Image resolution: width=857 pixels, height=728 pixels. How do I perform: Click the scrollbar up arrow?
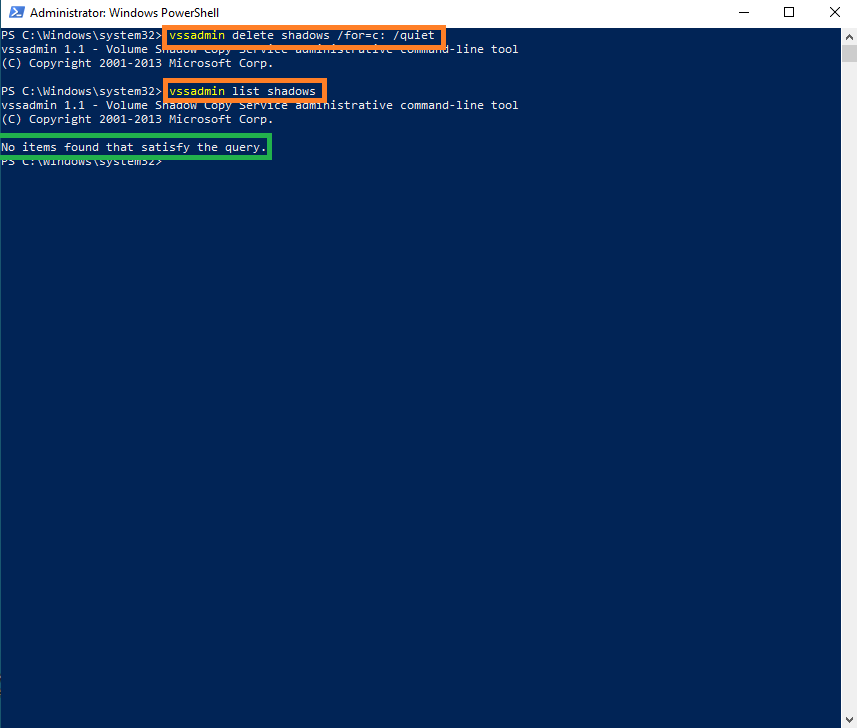849,37
